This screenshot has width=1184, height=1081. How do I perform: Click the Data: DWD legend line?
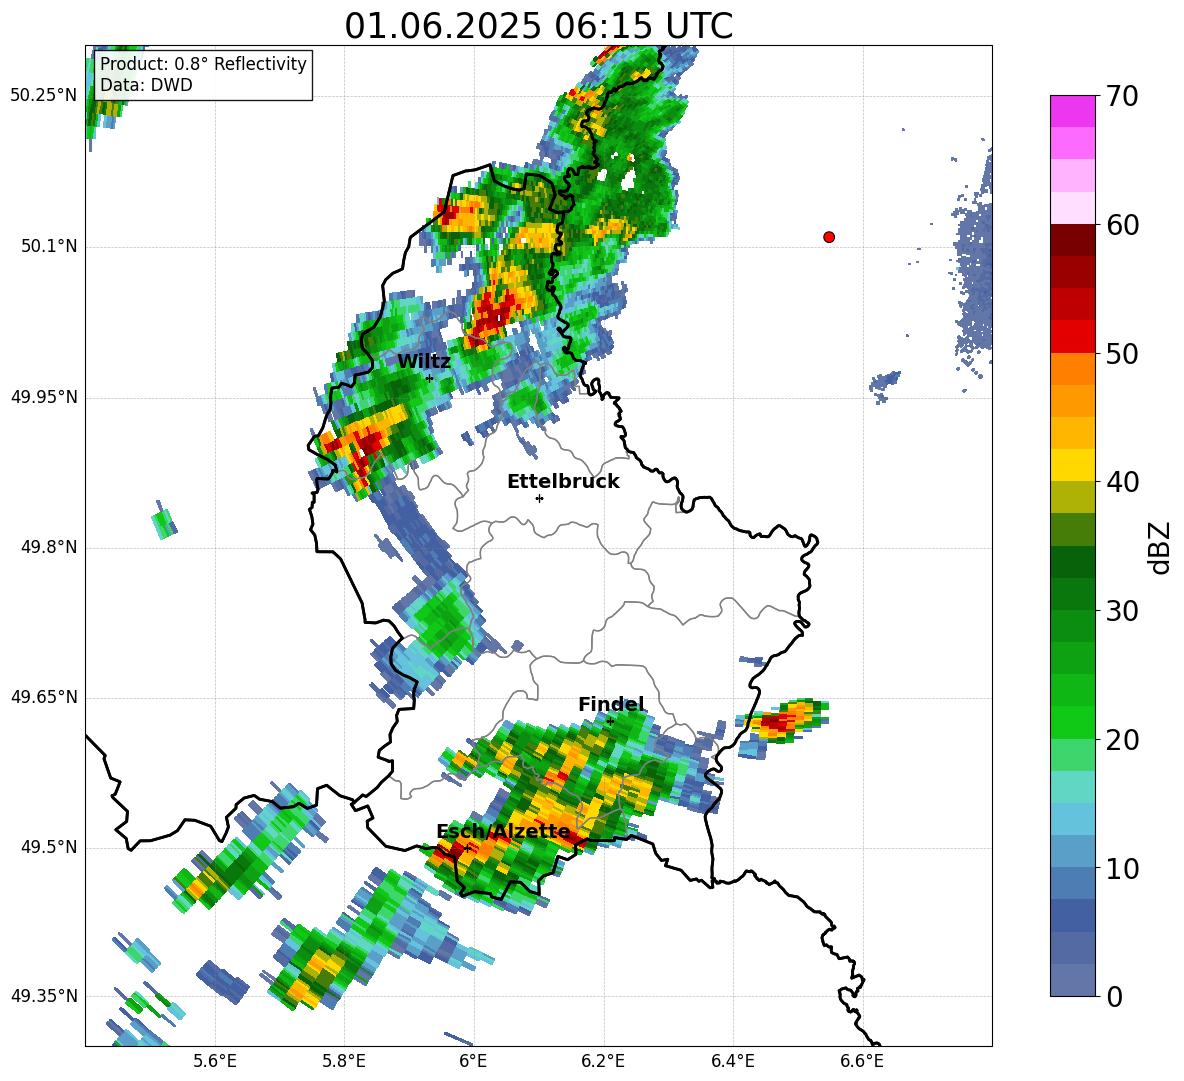[146, 85]
